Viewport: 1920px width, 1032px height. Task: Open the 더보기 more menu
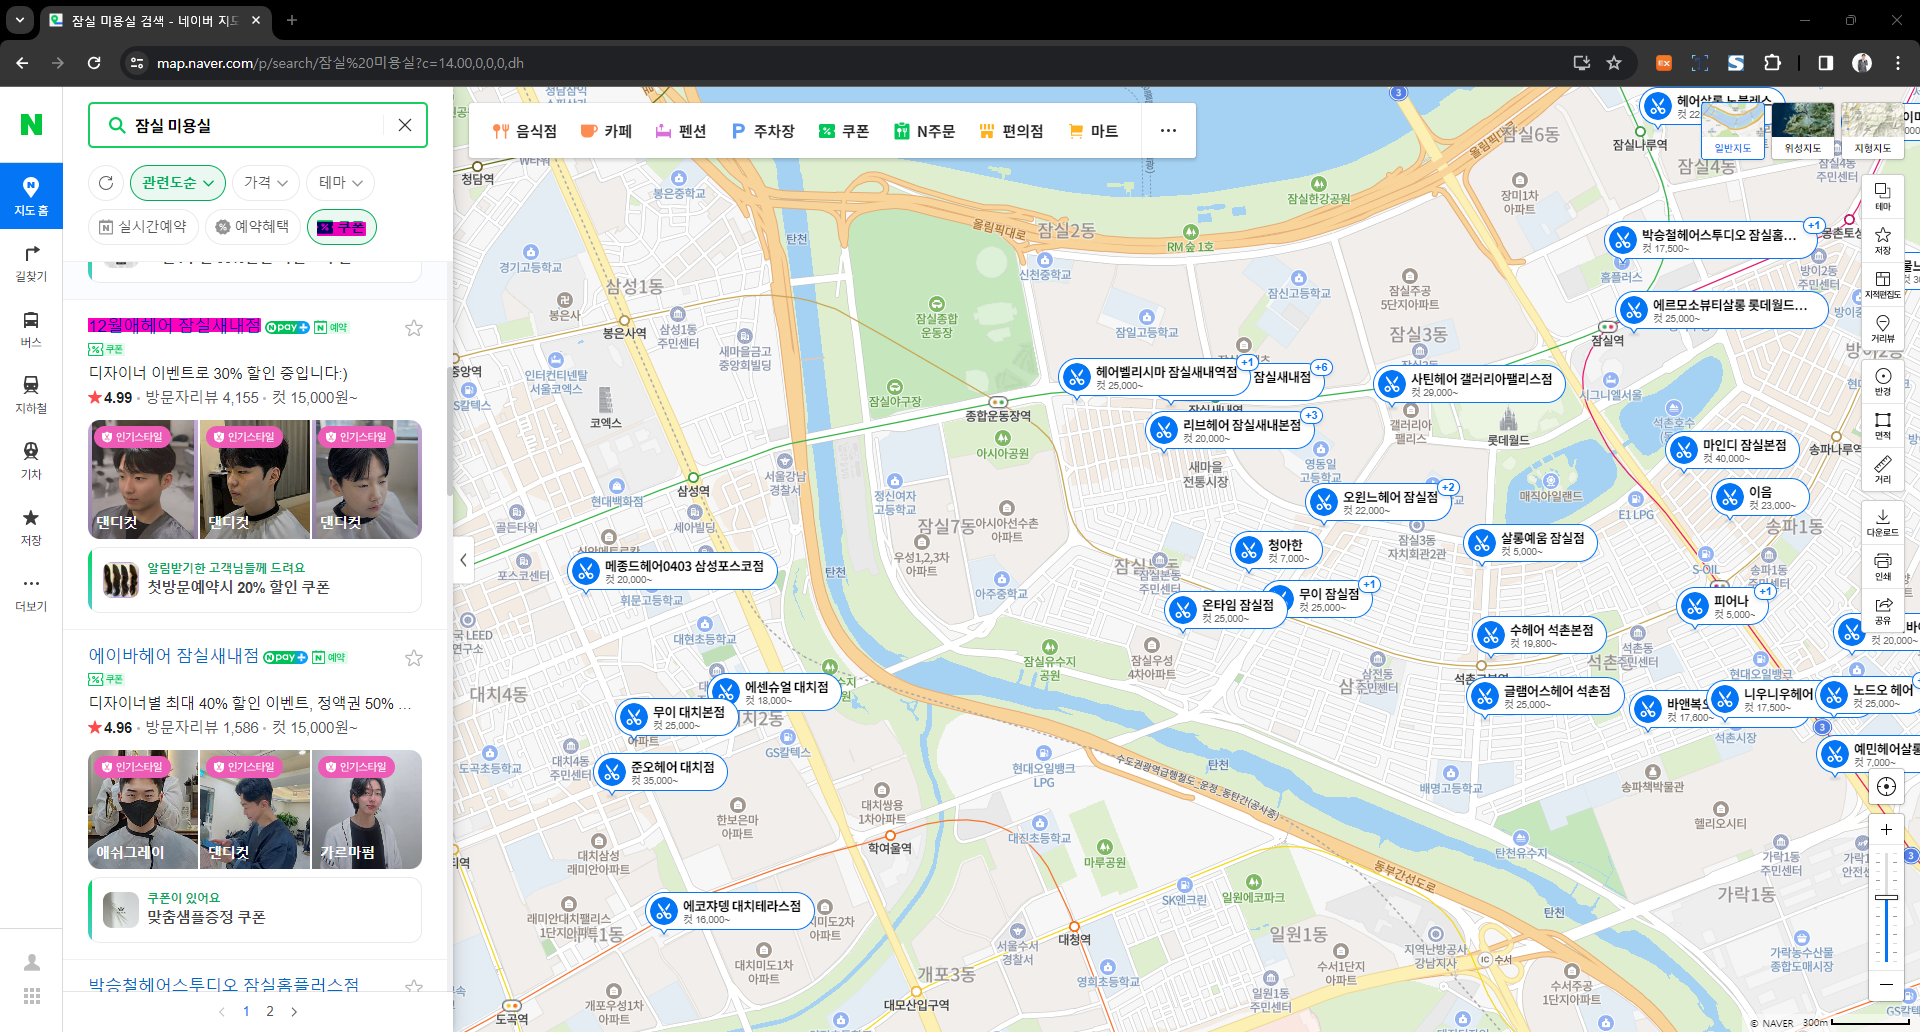[x=31, y=593]
